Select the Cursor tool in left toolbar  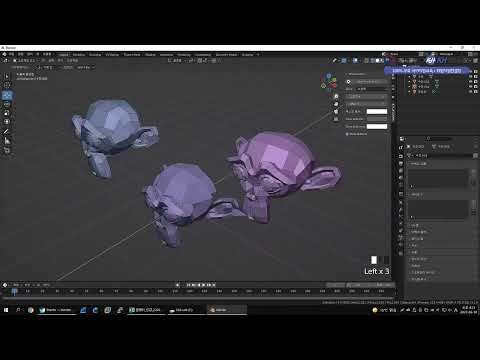tap(7, 85)
